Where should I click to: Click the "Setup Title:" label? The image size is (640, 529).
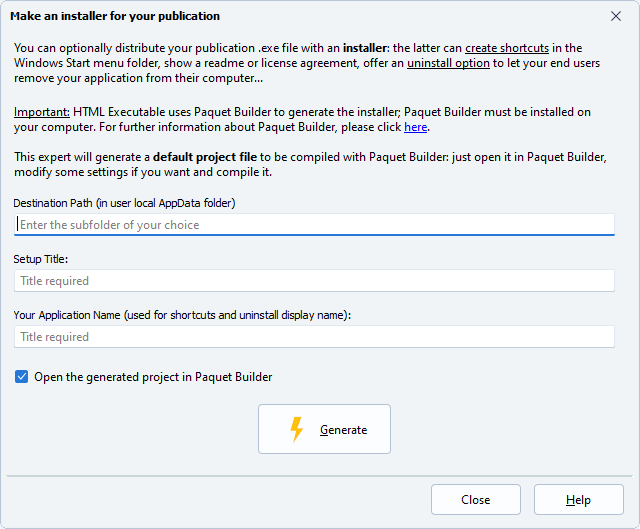41,259
